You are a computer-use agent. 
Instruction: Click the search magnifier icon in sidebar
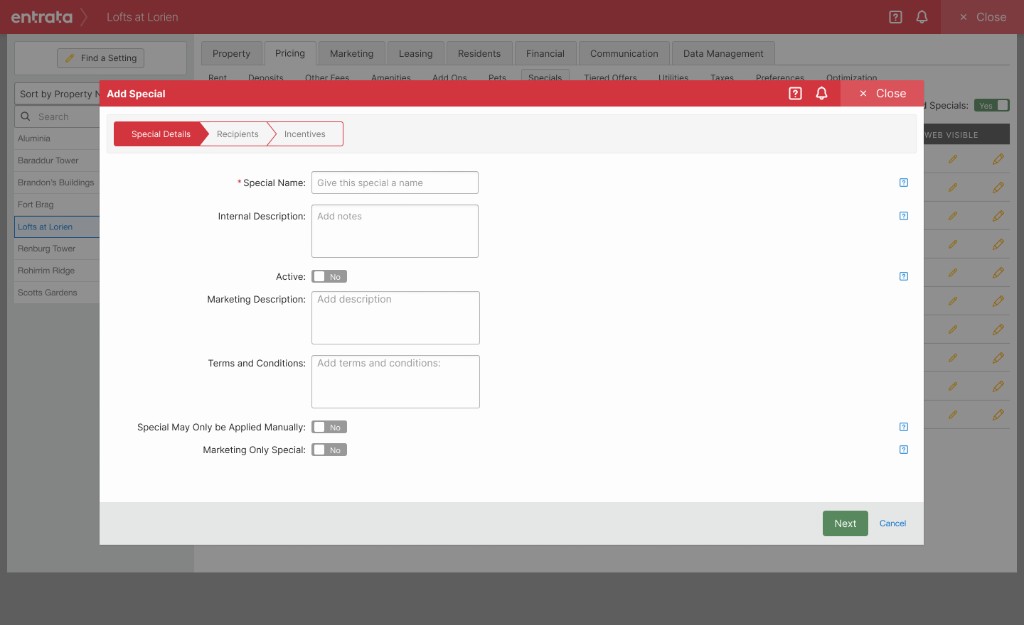(25, 116)
